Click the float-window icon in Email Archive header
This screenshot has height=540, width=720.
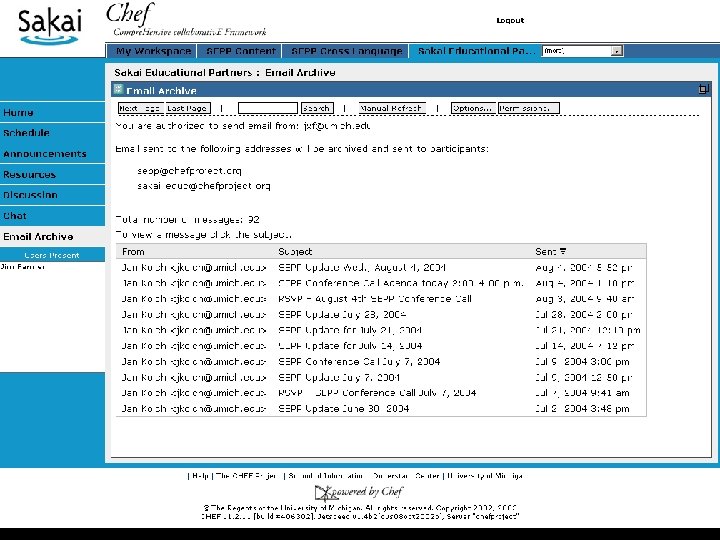tap(703, 89)
